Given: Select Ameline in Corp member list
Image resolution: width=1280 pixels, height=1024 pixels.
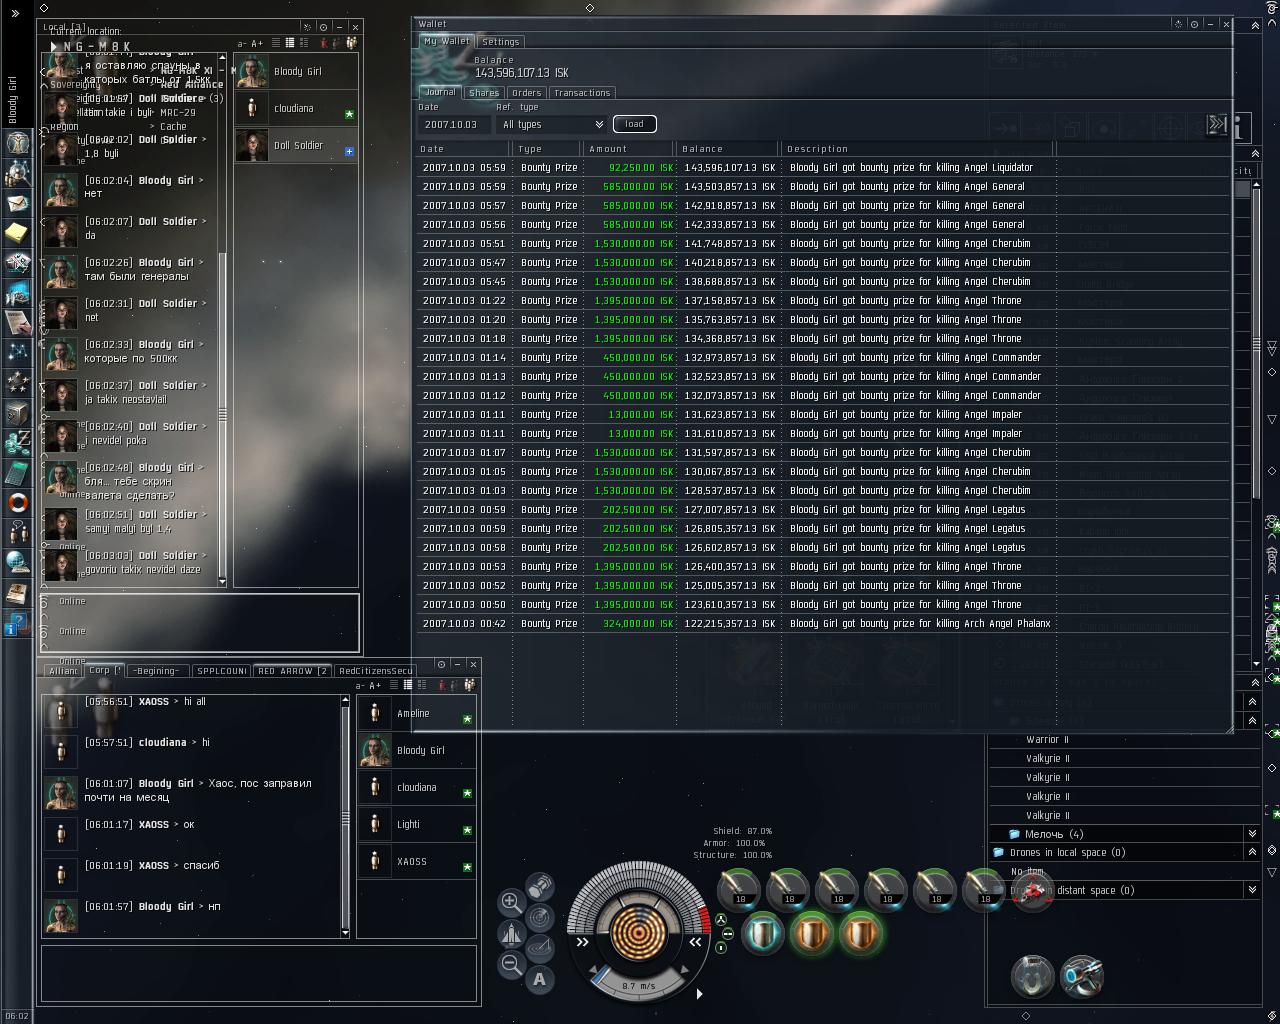Looking at the screenshot, I should click(x=417, y=713).
